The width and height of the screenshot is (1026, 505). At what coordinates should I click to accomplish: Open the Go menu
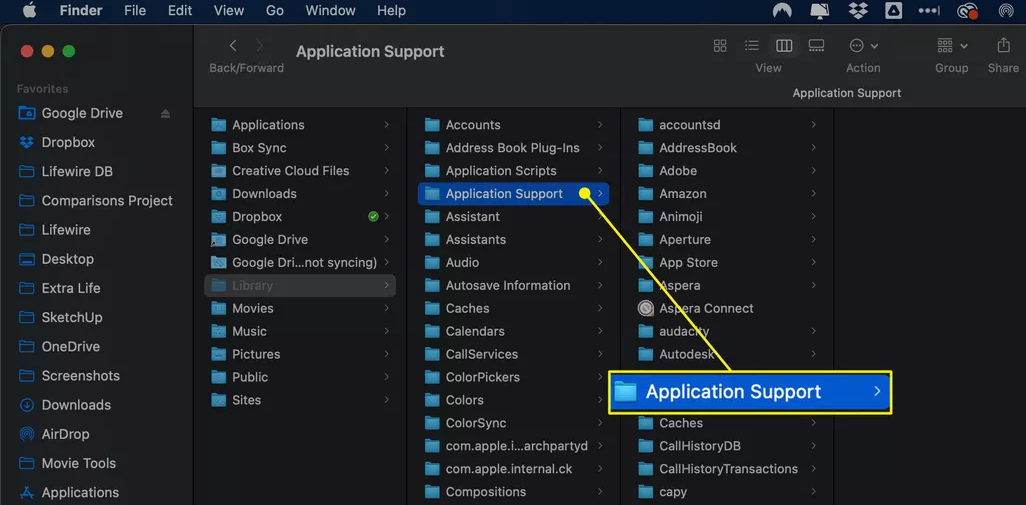[275, 10]
